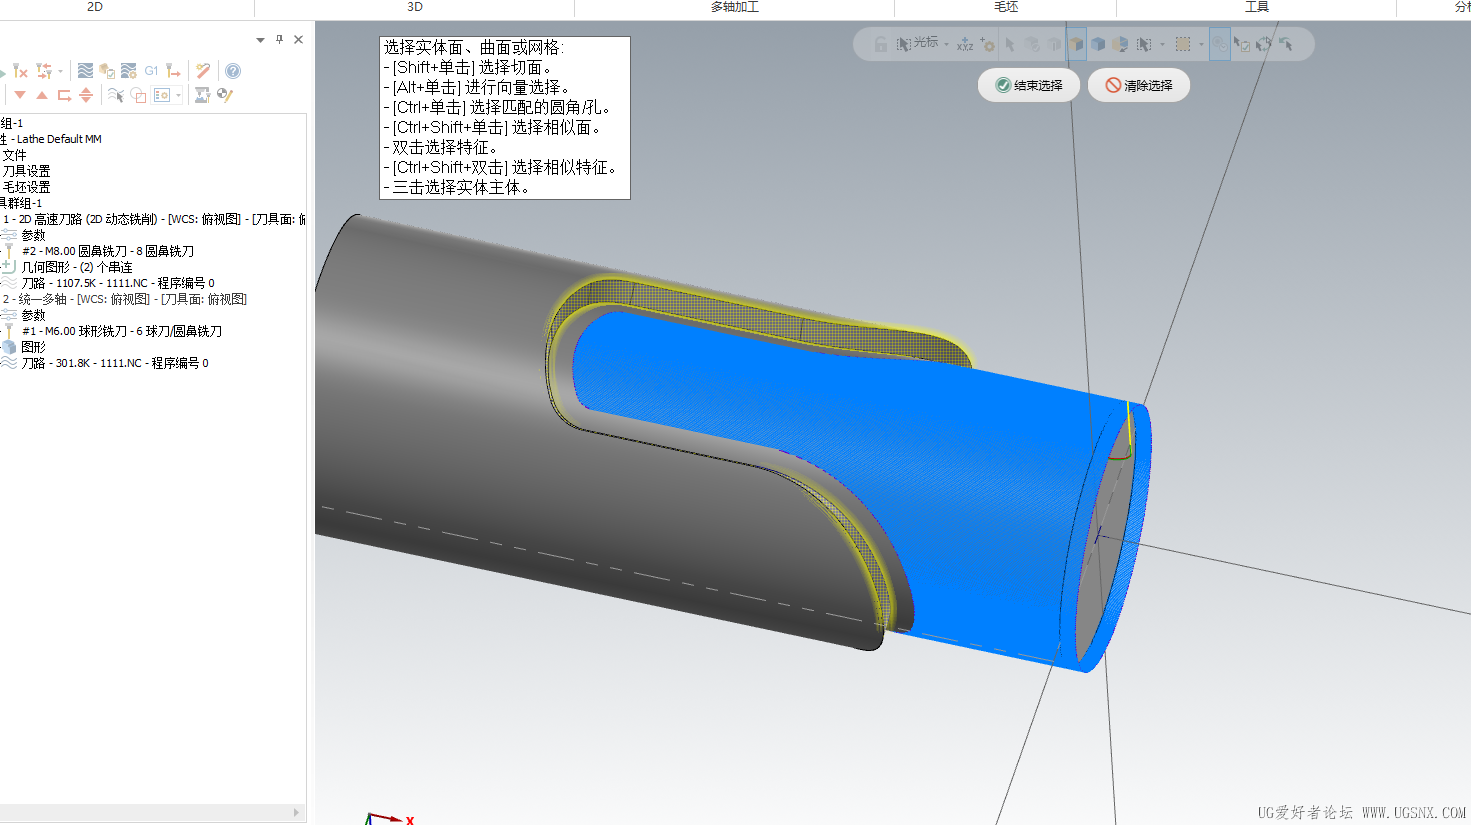Image resolution: width=1471 pixels, height=825 pixels.
Task: Click the overlapping circle-and-square icon
Action: tap(138, 95)
